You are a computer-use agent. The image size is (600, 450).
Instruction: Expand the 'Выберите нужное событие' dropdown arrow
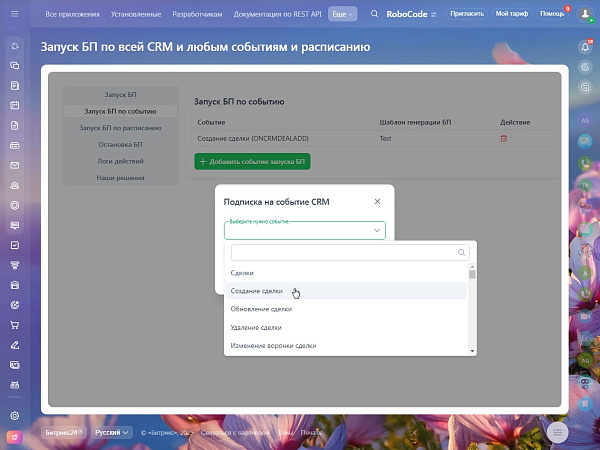pyautogui.click(x=376, y=230)
